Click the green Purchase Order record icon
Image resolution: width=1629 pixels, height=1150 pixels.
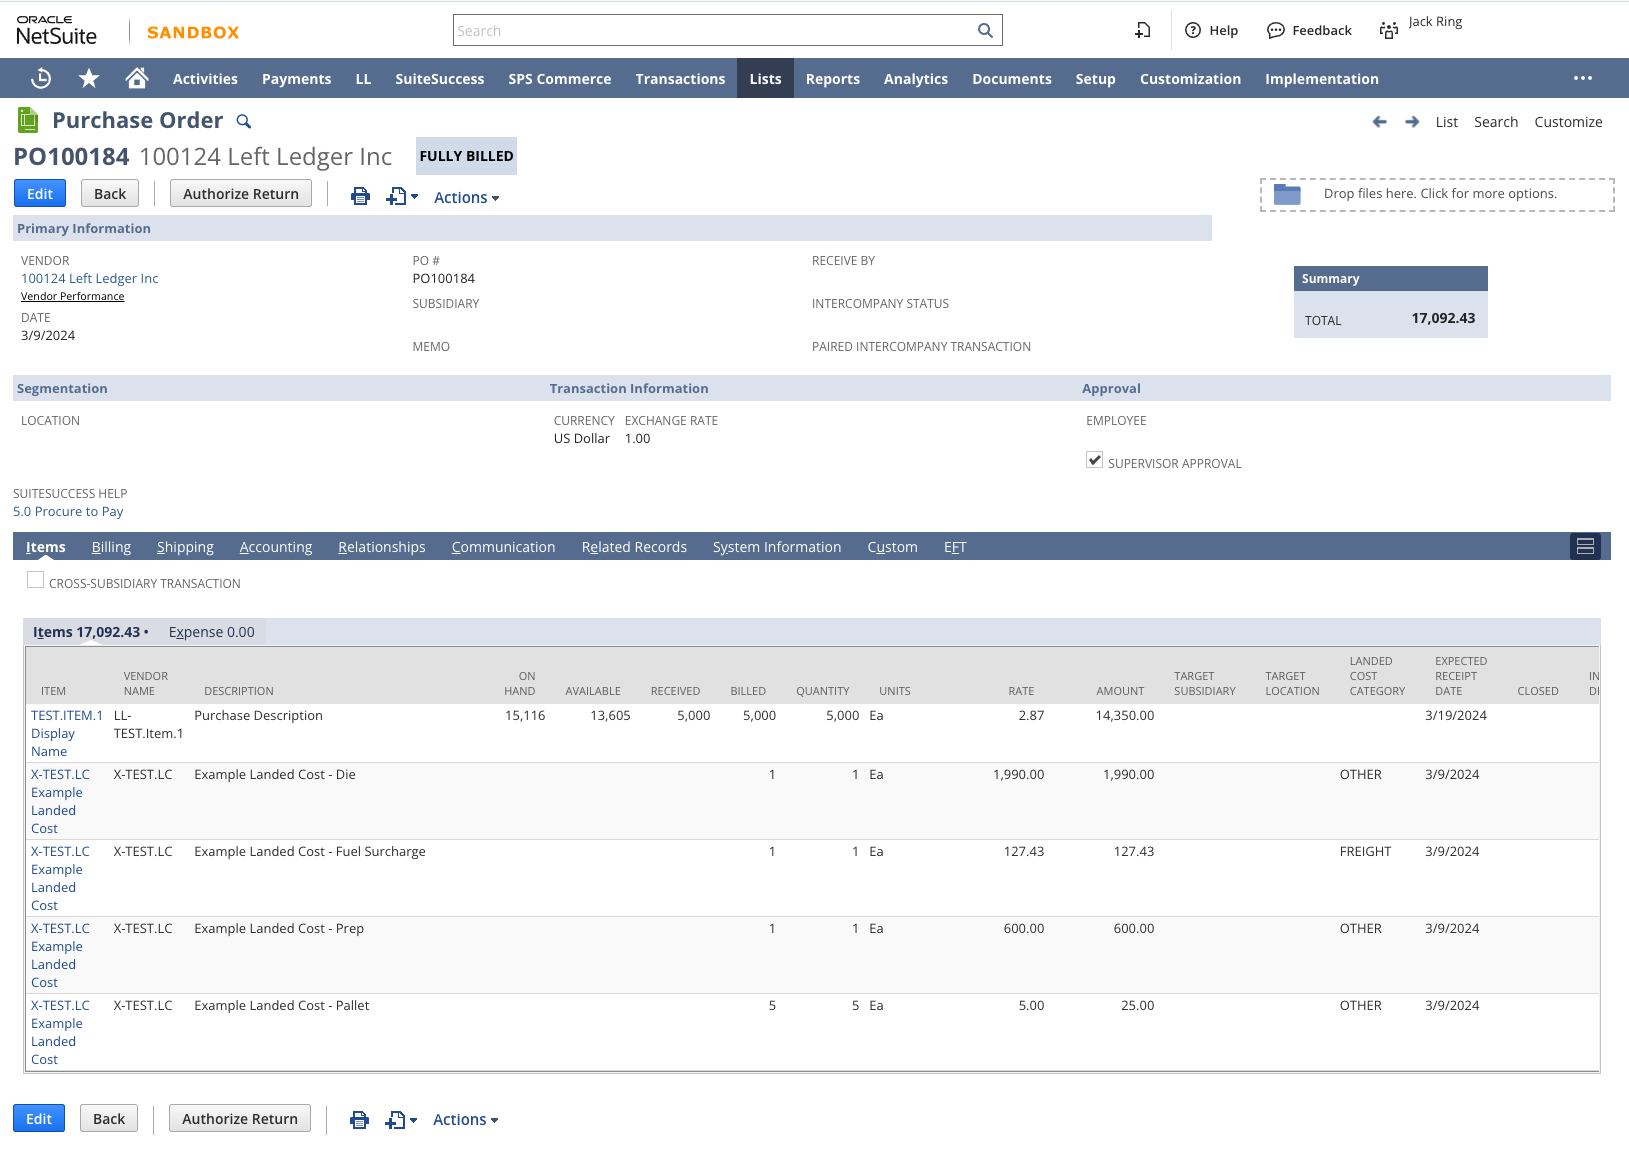28,120
